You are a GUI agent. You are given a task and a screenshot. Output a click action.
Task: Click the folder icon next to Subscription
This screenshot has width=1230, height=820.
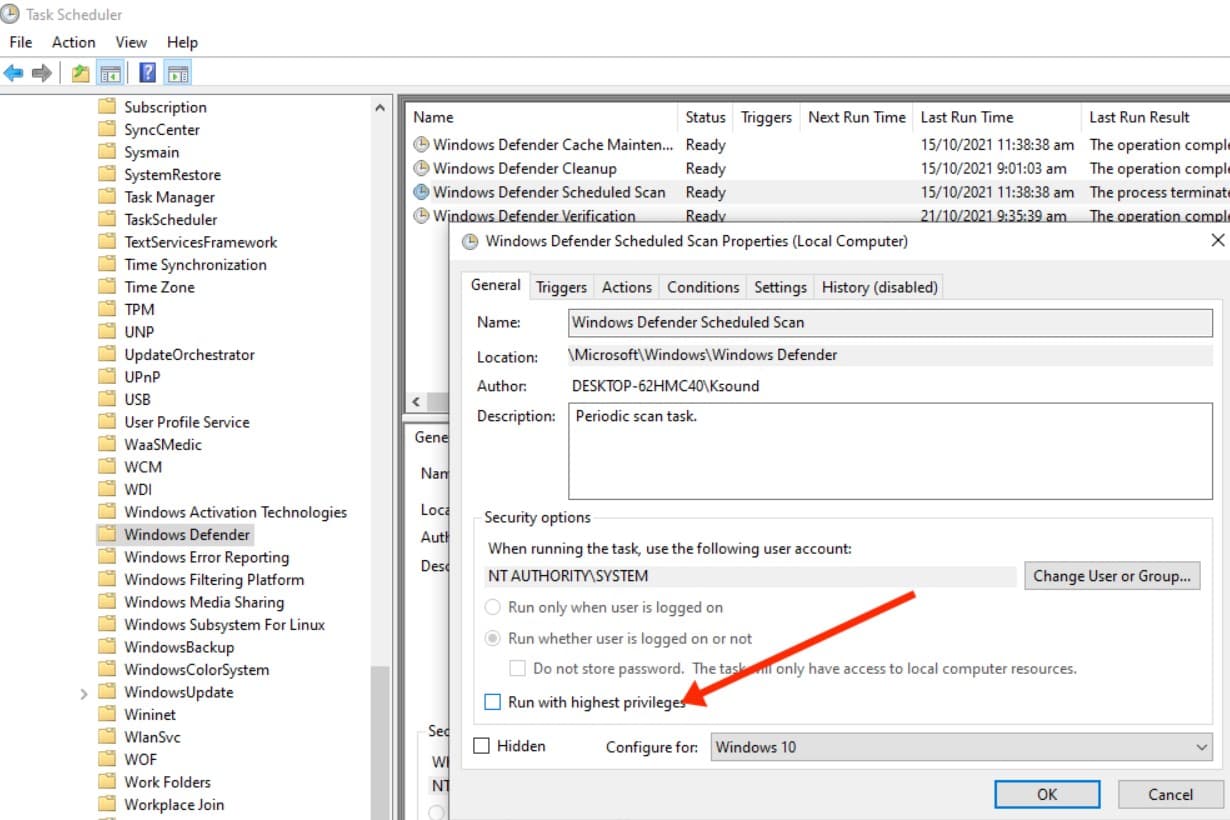(x=107, y=107)
